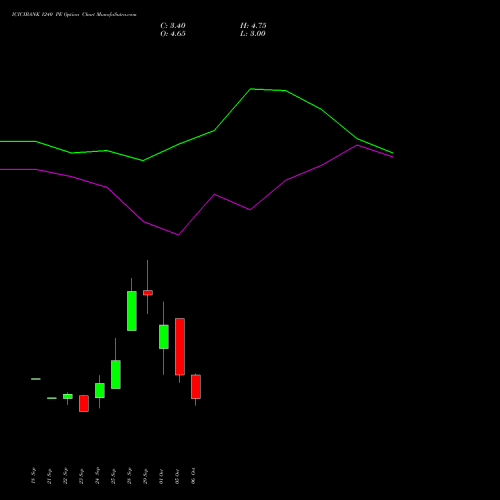Image resolution: width=500 pixels, height=500 pixels.
Task: Select the green candle for 24 Sep
Action: coord(100,390)
